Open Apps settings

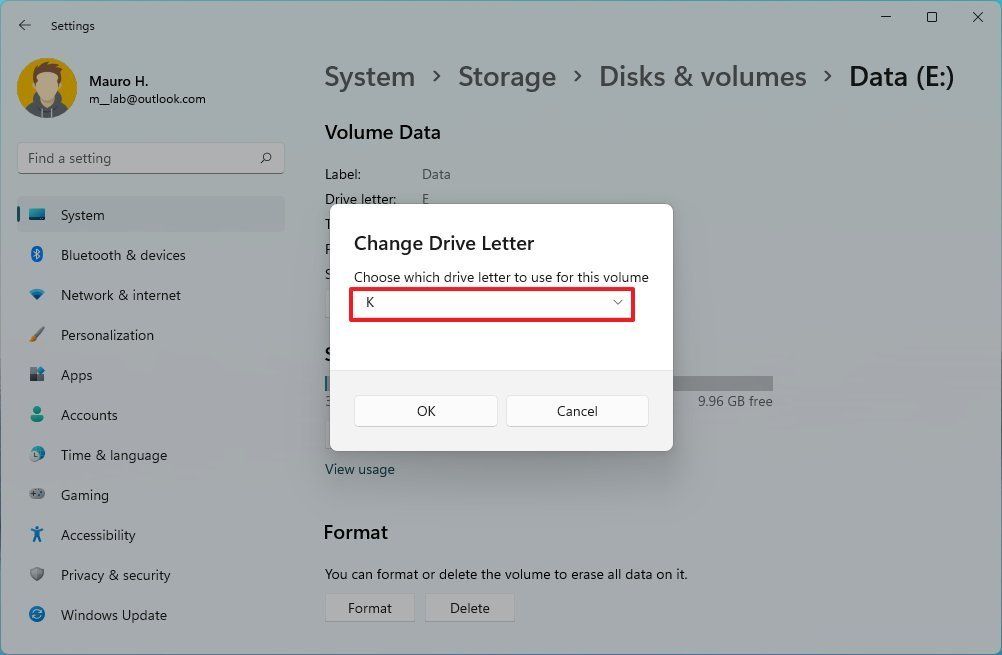(x=76, y=375)
